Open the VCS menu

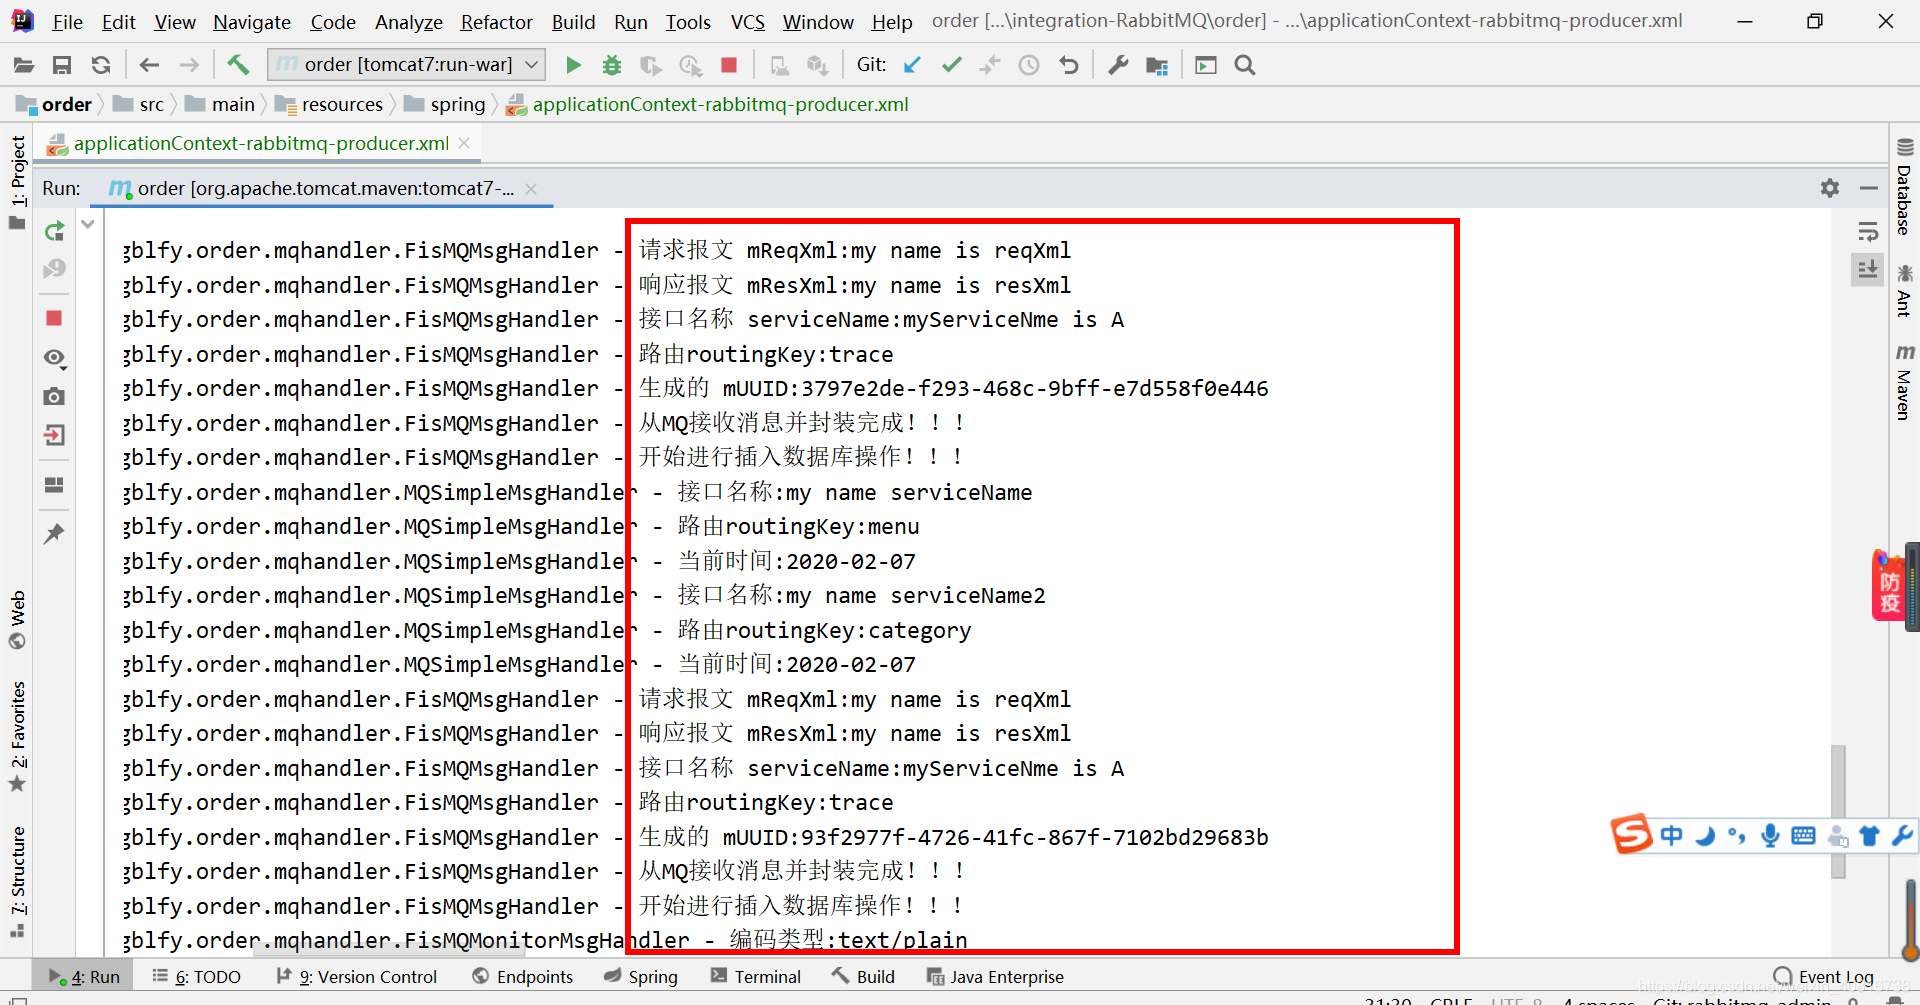(747, 21)
